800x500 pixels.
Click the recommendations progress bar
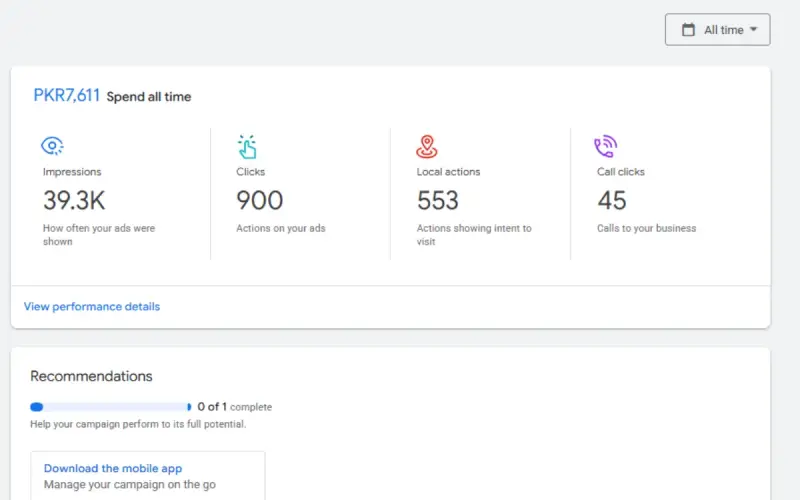click(110, 407)
